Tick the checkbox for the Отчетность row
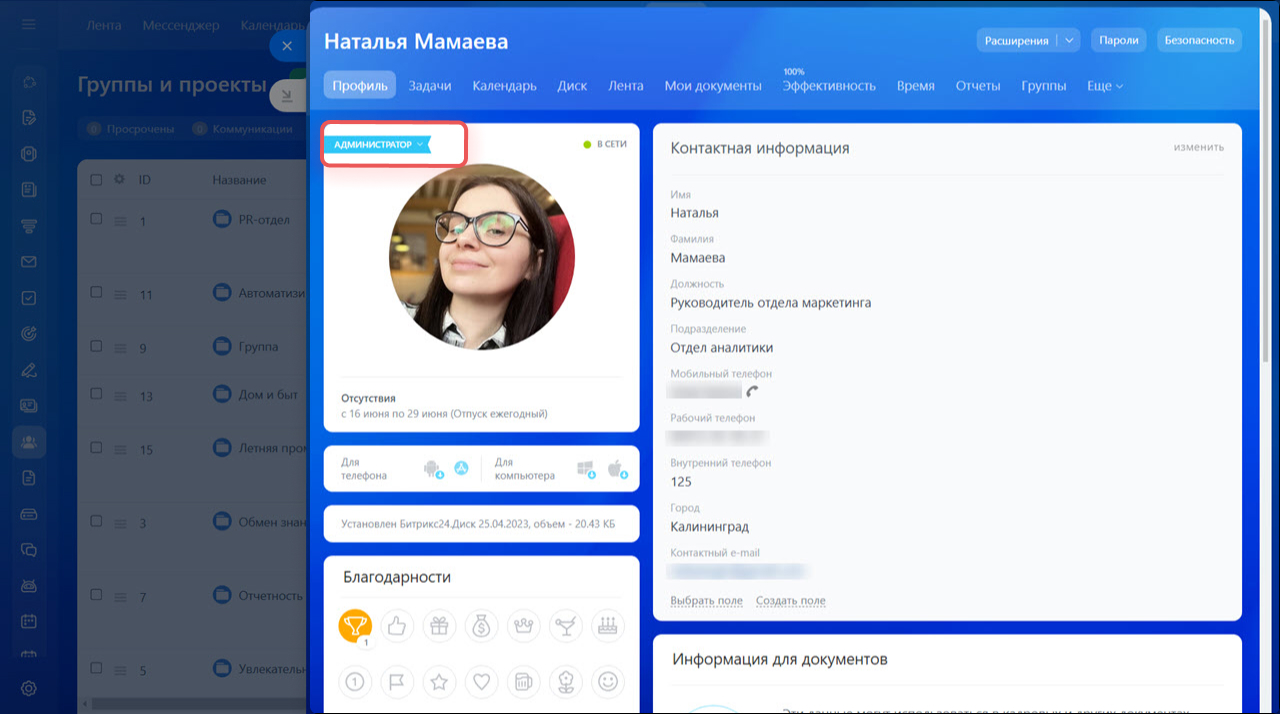This screenshot has height=714, width=1280. [x=96, y=594]
